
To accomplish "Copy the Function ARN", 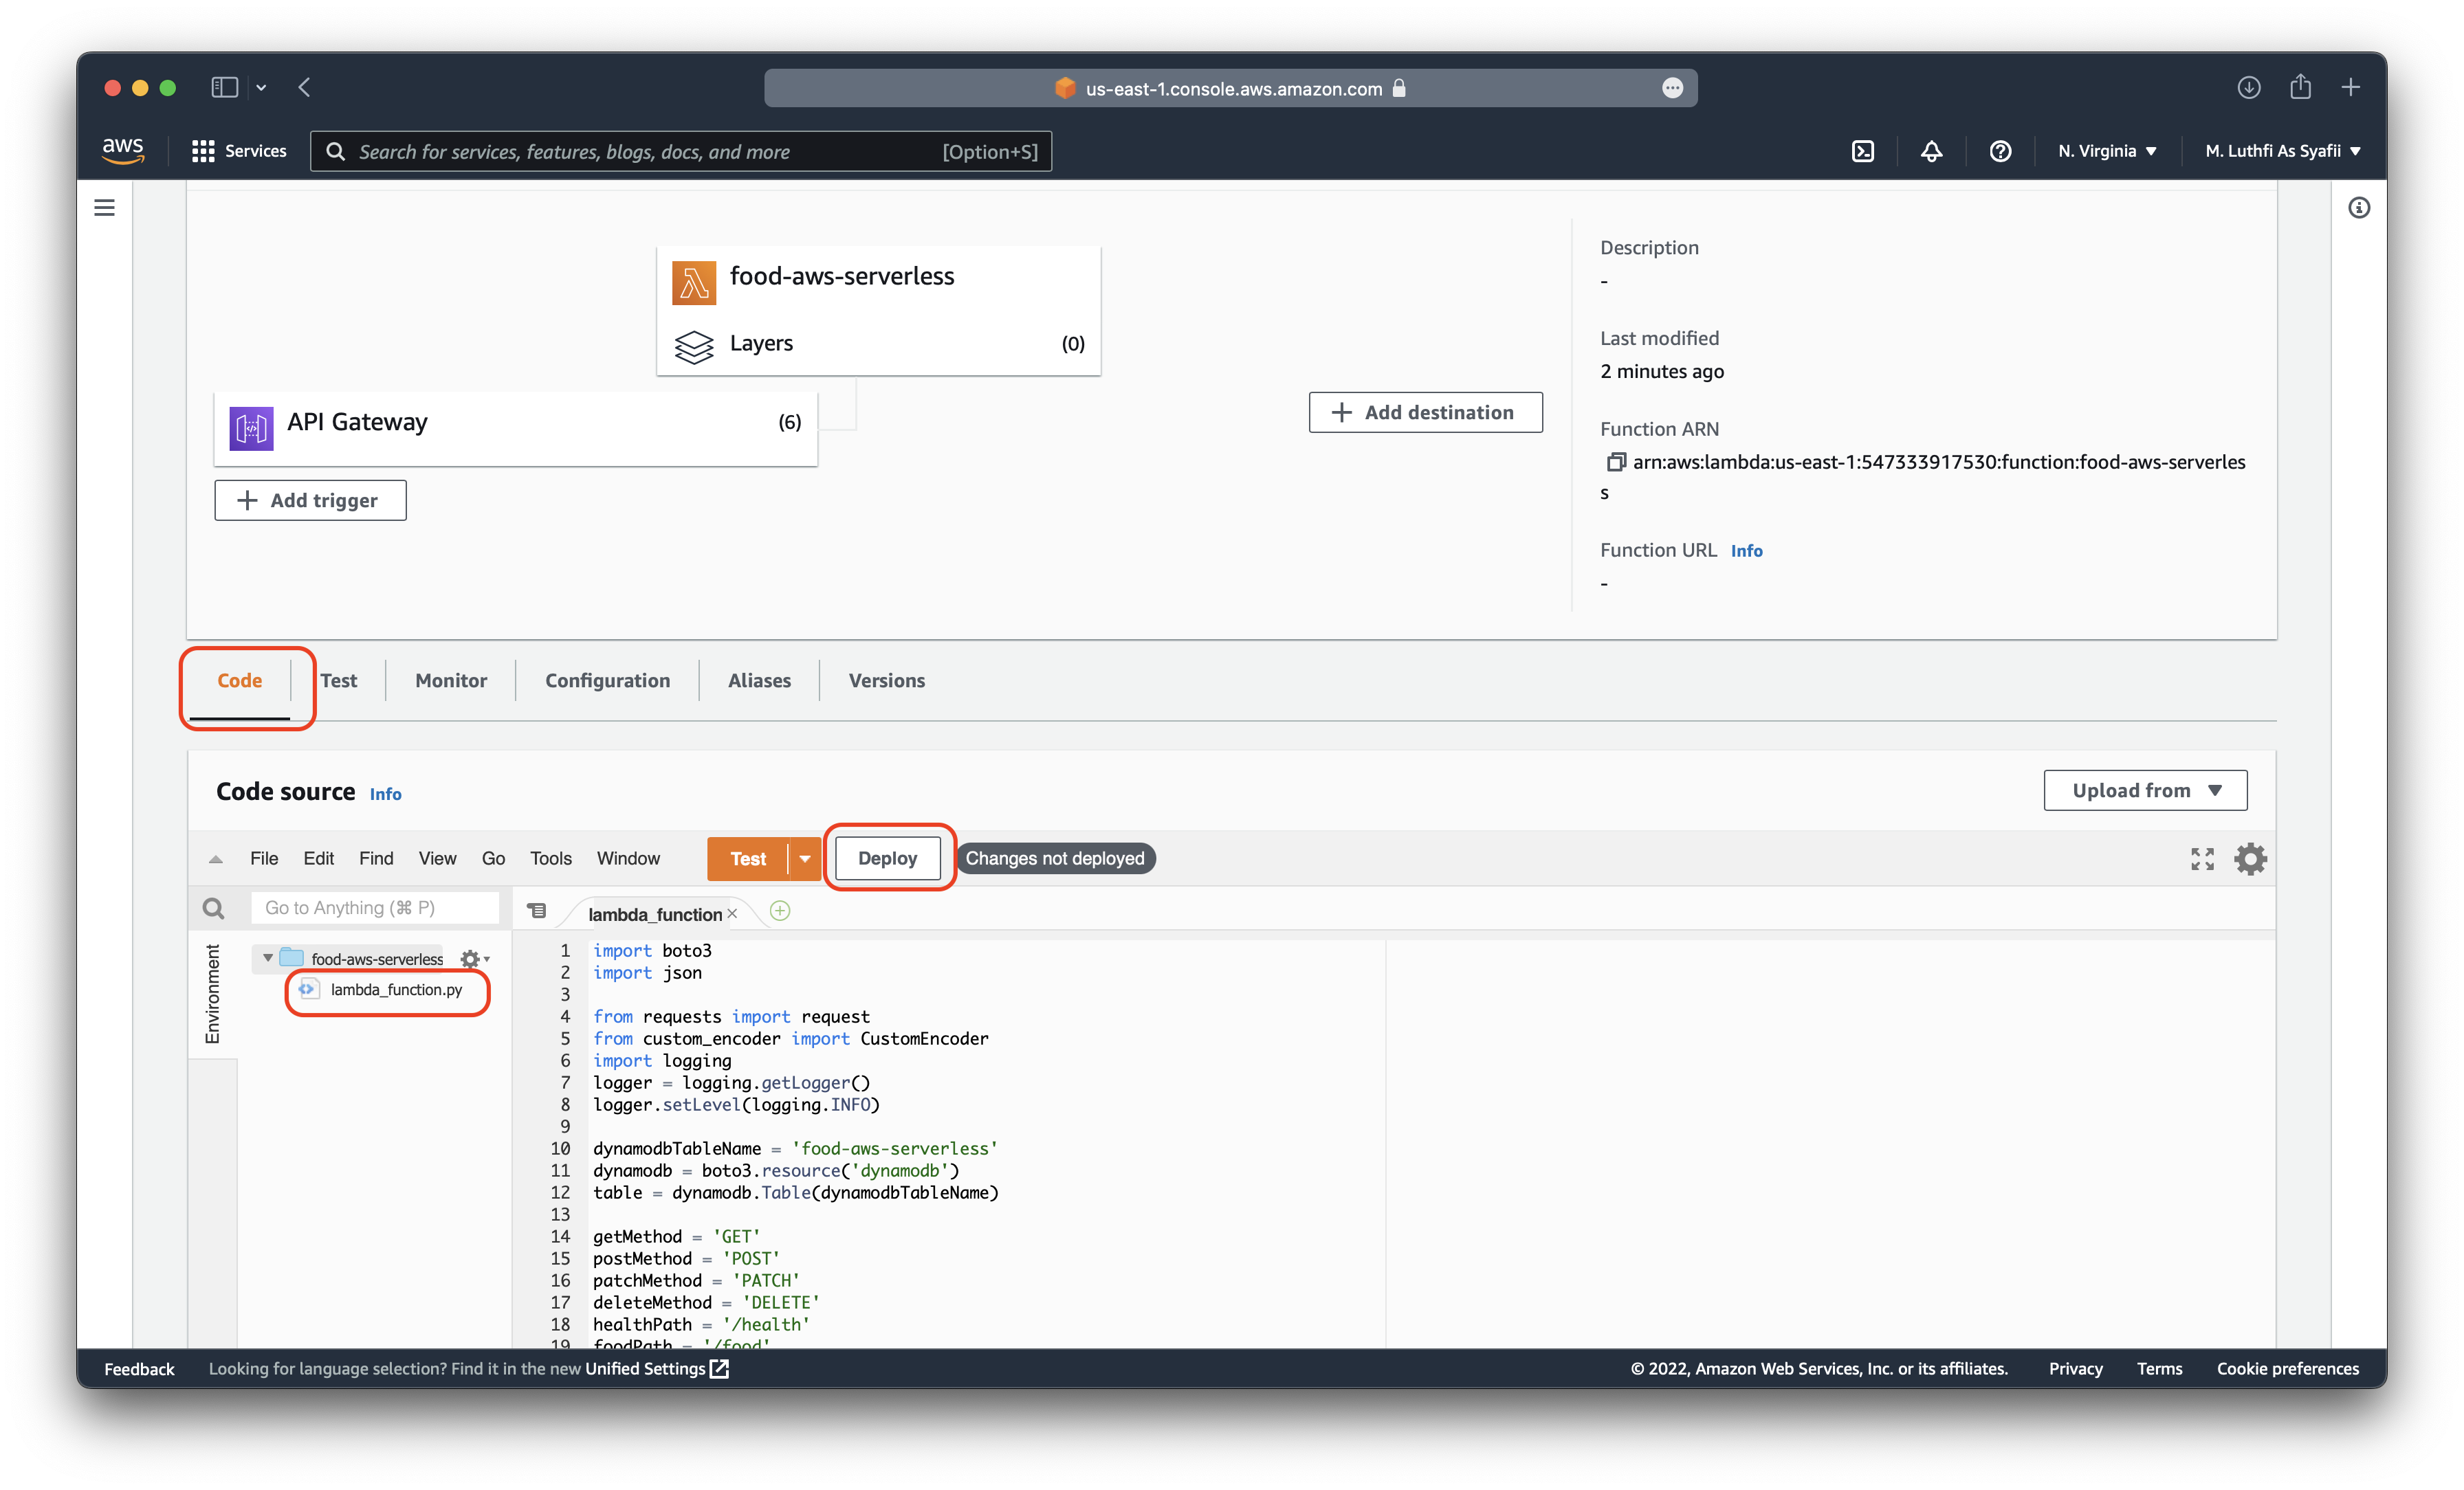I will click(1615, 462).
